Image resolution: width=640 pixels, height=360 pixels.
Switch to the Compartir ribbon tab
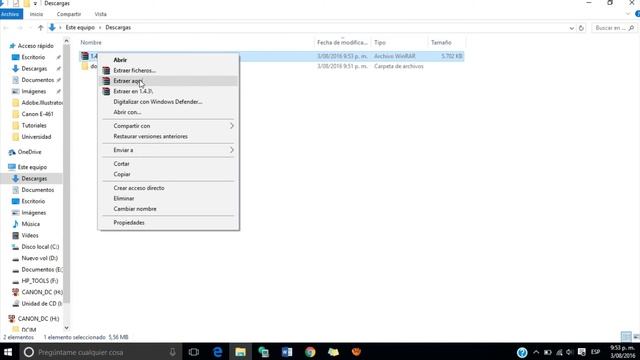coord(69,14)
